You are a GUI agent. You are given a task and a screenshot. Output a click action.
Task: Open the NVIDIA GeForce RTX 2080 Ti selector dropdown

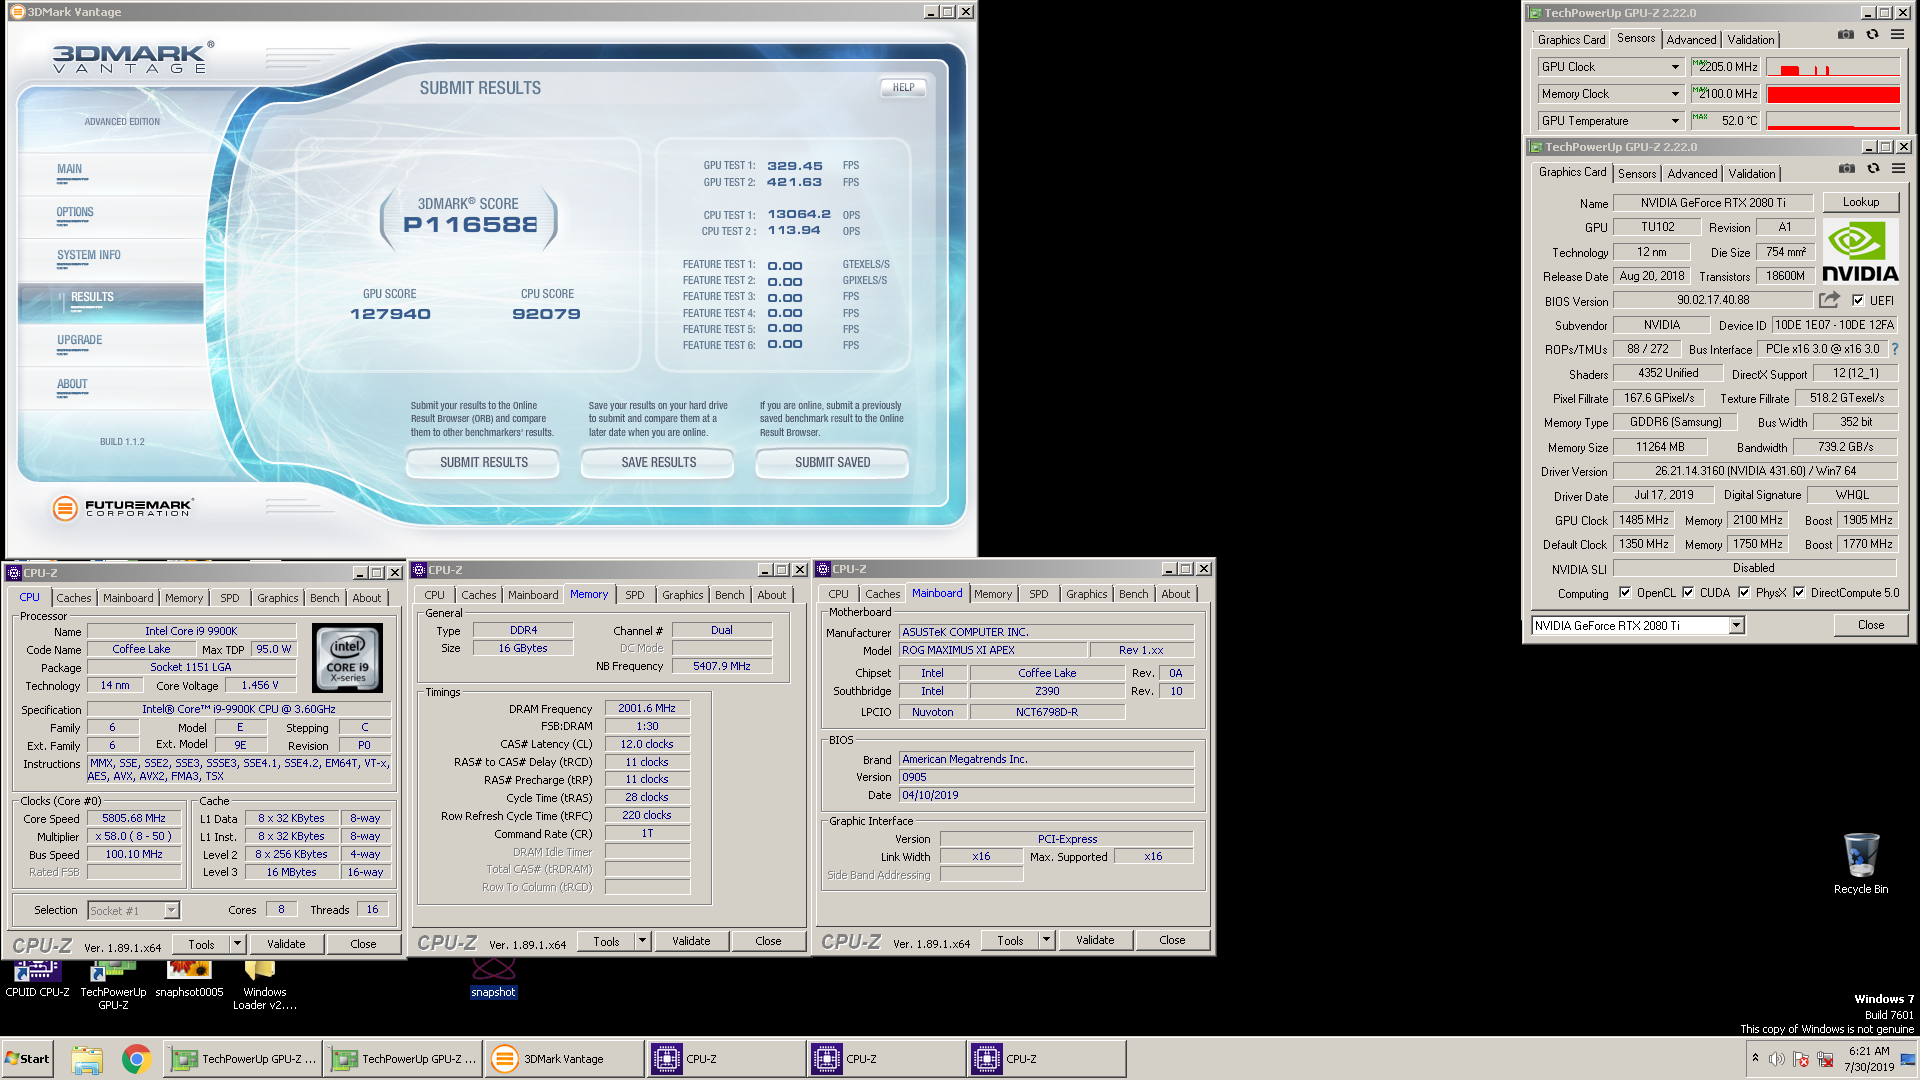(x=1737, y=625)
